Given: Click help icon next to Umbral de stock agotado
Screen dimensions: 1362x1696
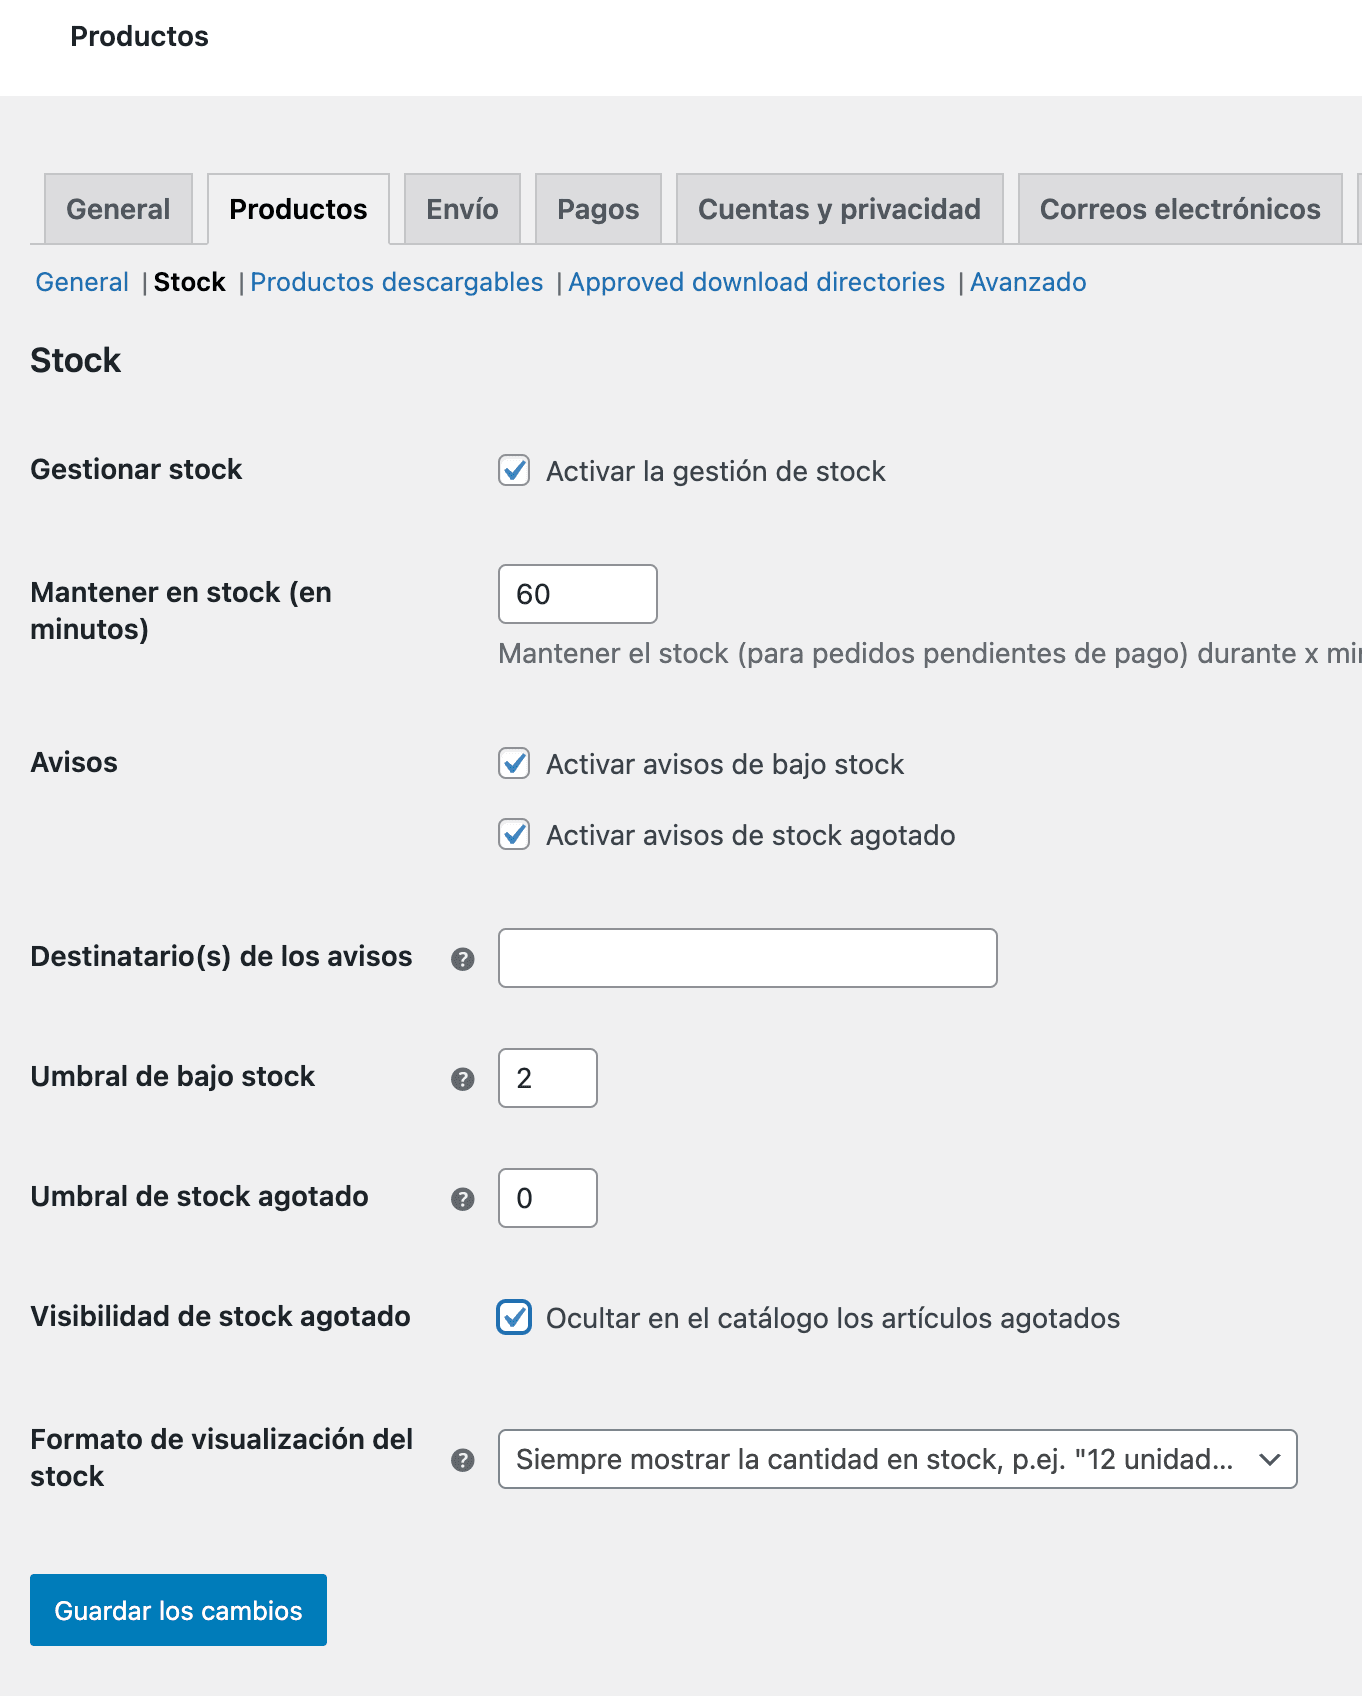Looking at the screenshot, I should (462, 1199).
